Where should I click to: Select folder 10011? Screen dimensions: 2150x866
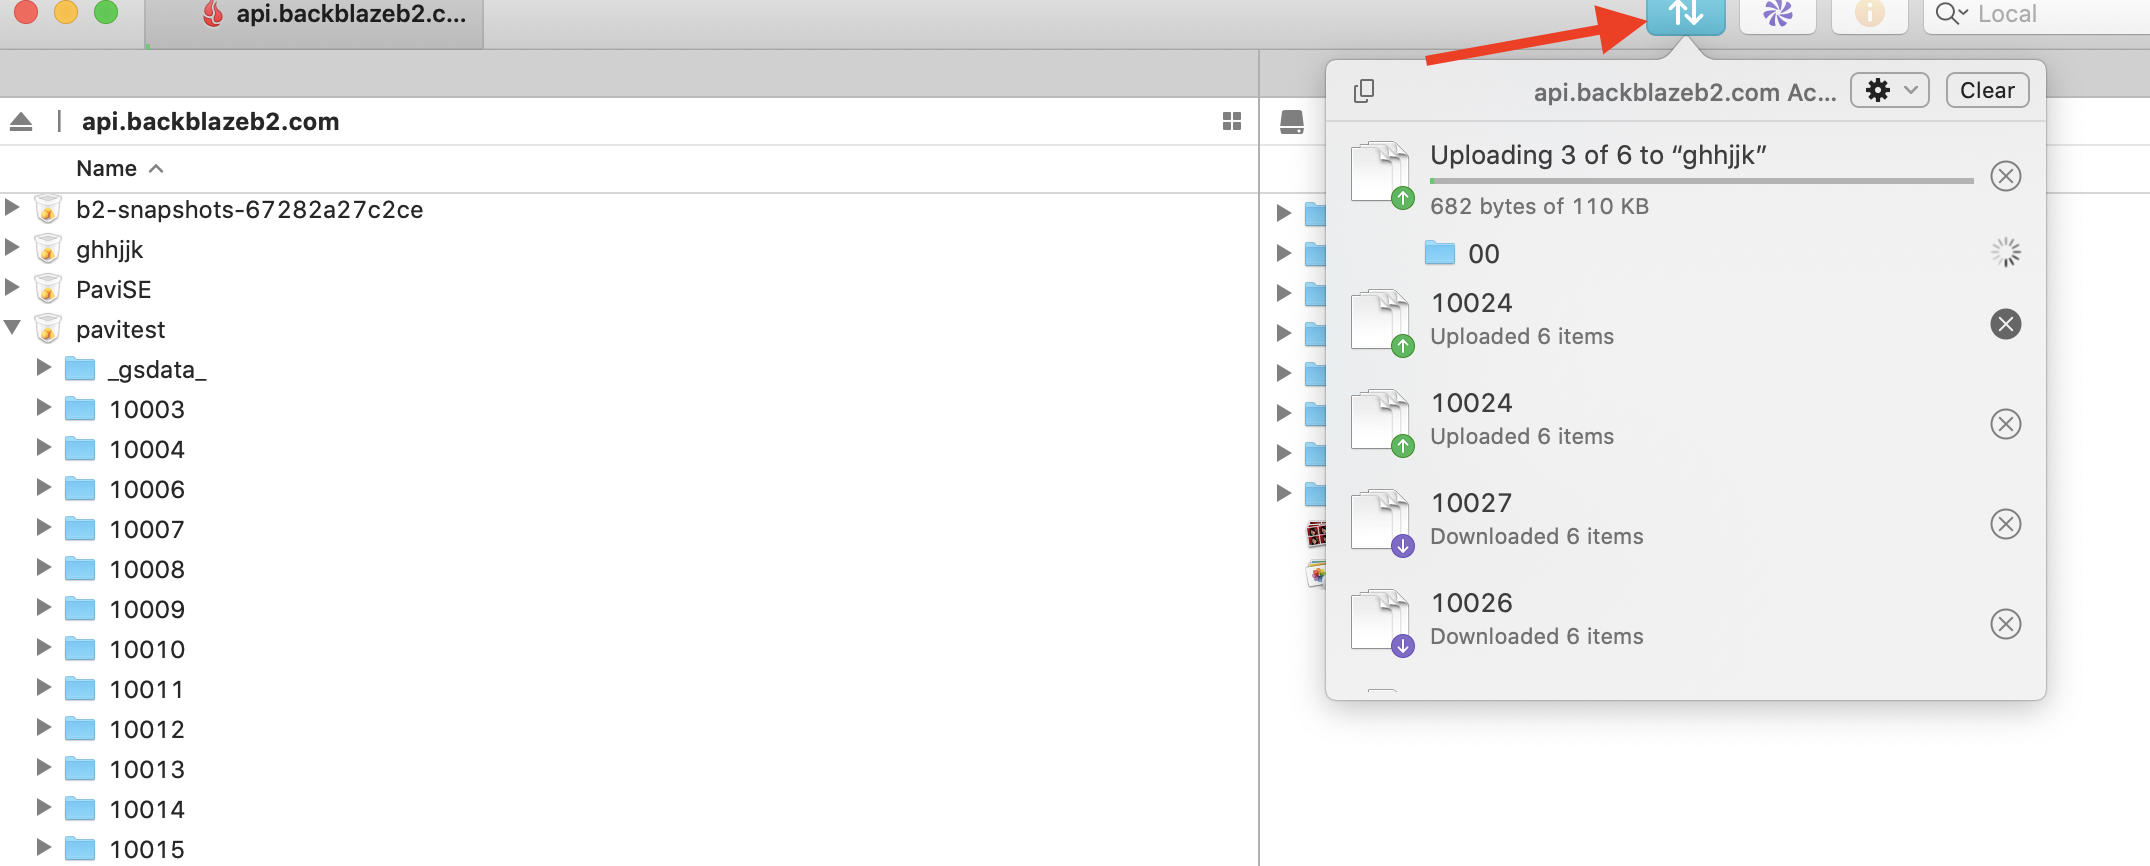coord(147,689)
